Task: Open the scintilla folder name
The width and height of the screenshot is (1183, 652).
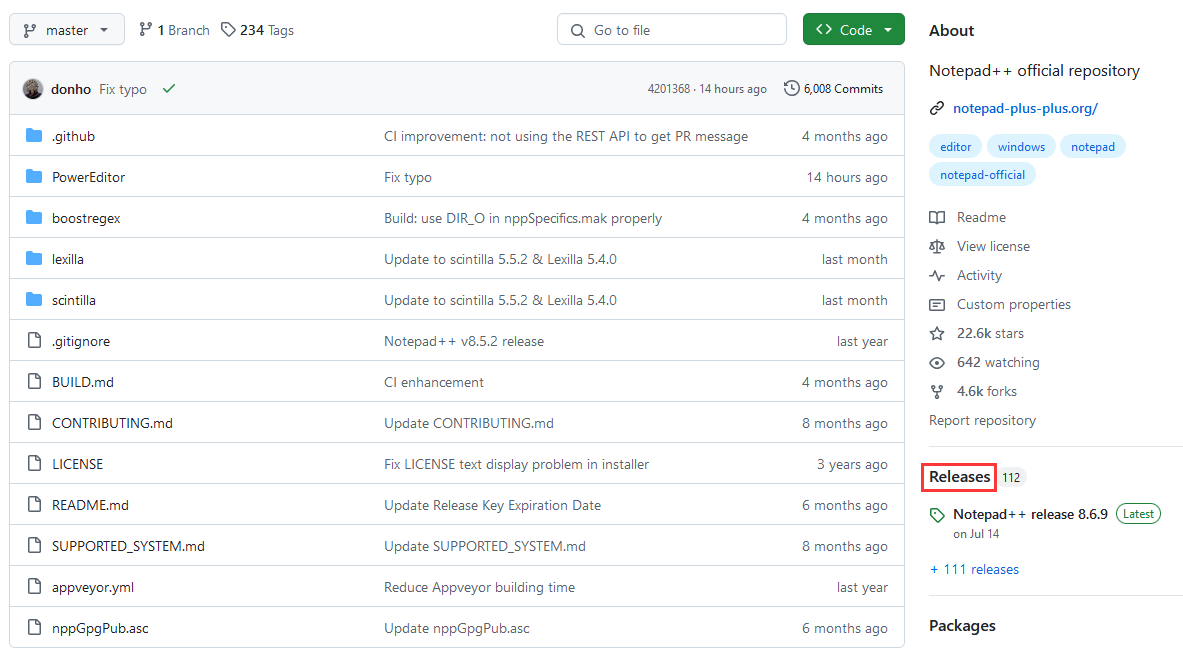Action: coord(74,300)
